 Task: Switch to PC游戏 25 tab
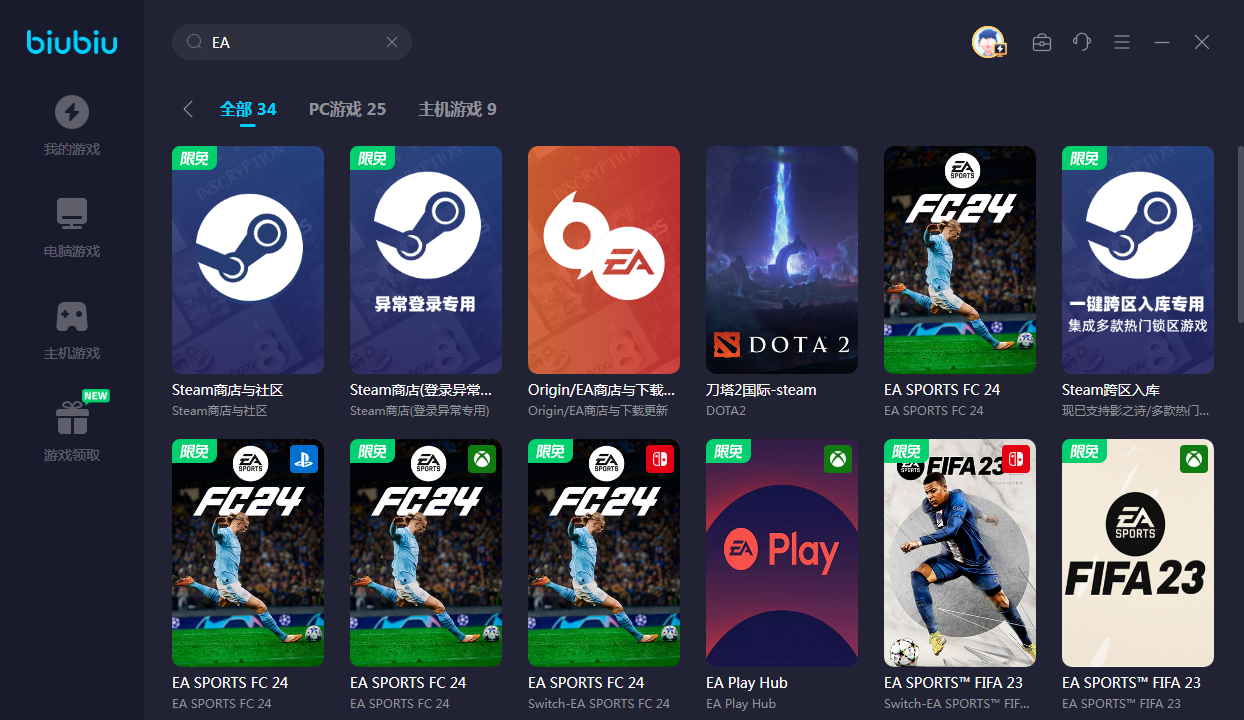(x=347, y=109)
